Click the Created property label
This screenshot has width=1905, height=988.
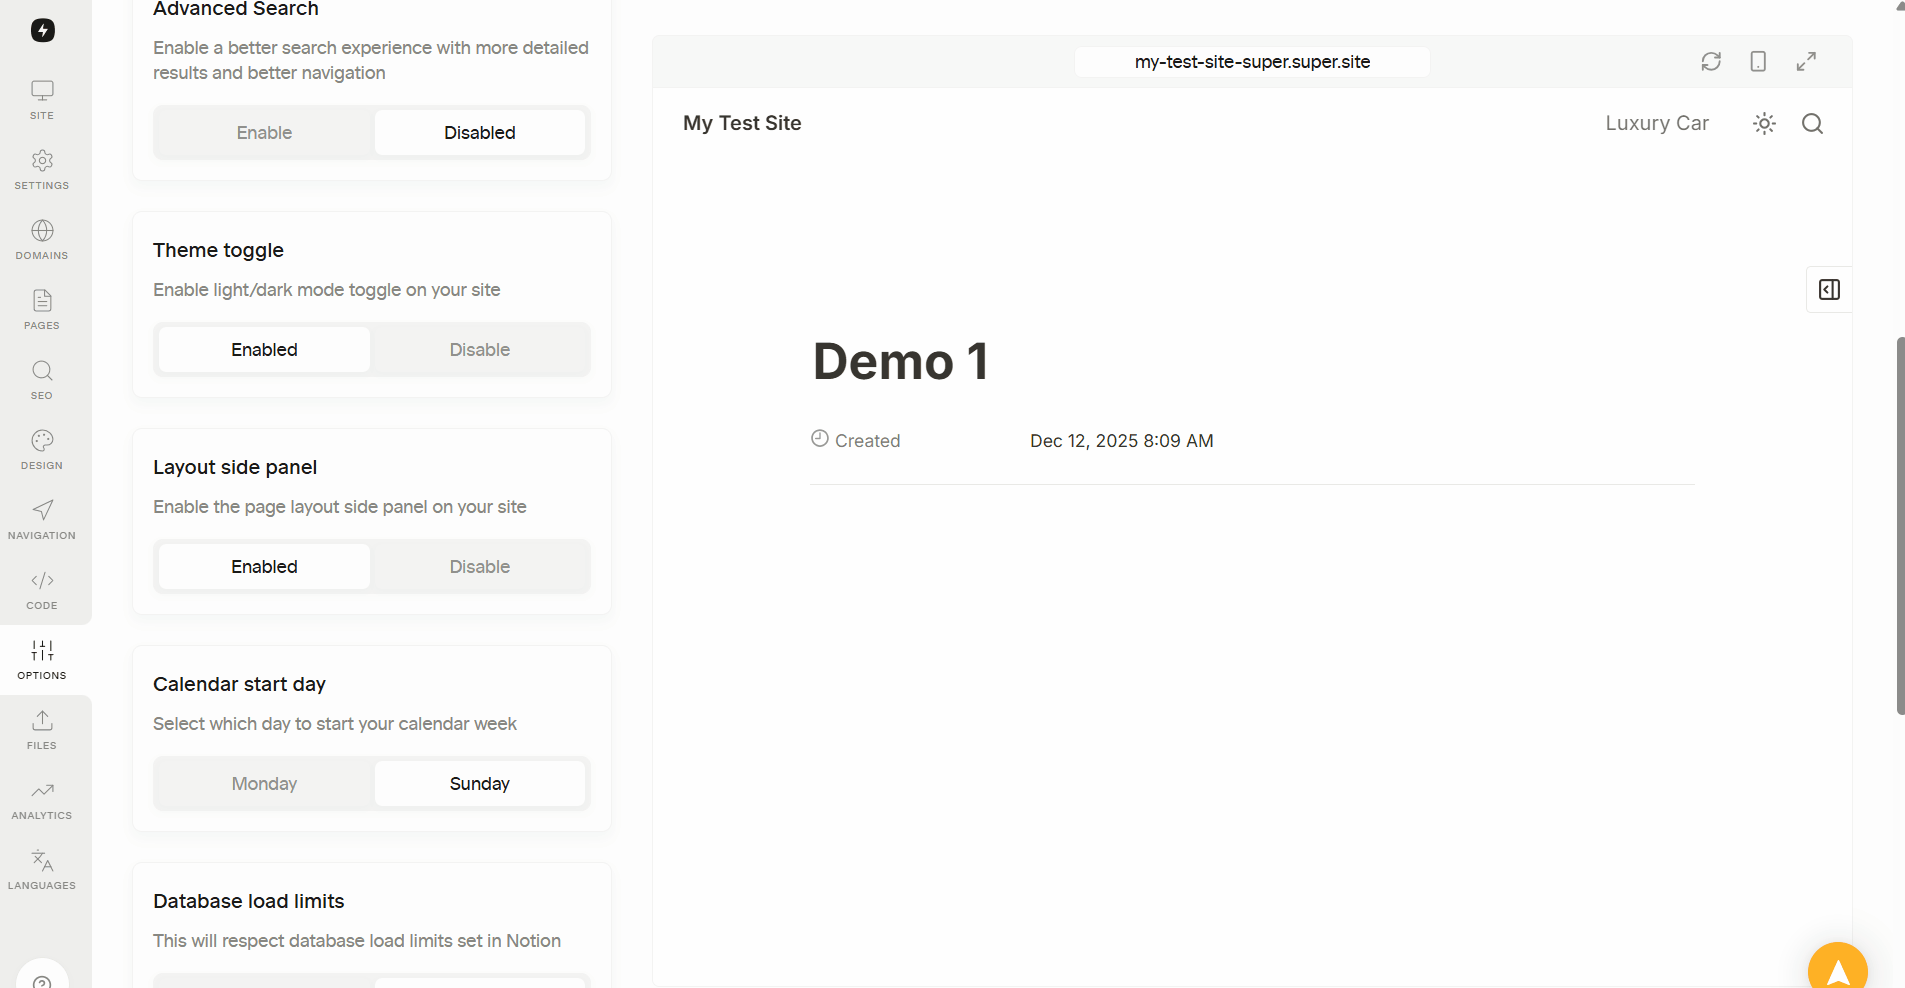(867, 440)
